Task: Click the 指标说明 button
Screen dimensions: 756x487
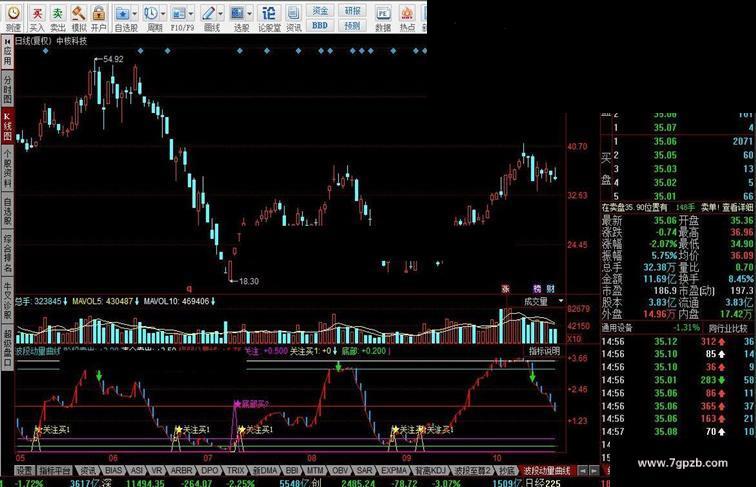Action: (544, 351)
